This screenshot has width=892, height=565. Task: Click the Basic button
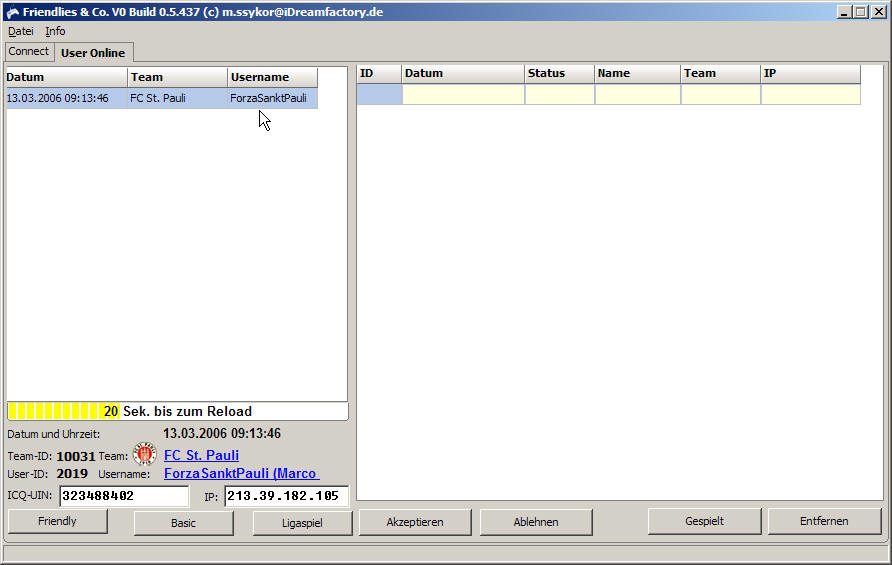183,523
